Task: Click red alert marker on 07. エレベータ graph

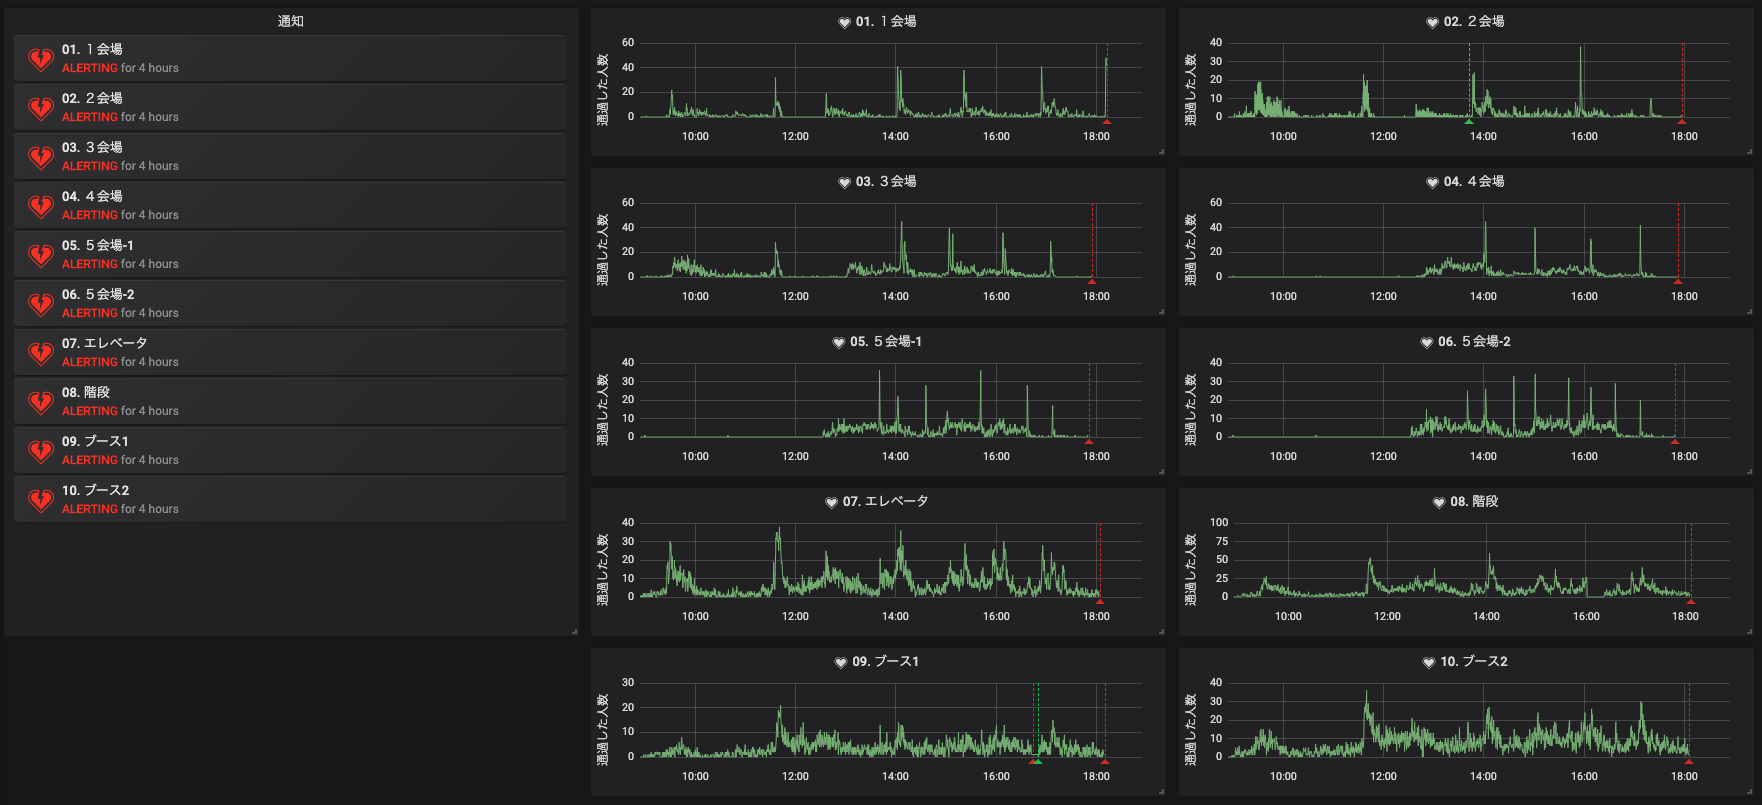Action: 1100,601
